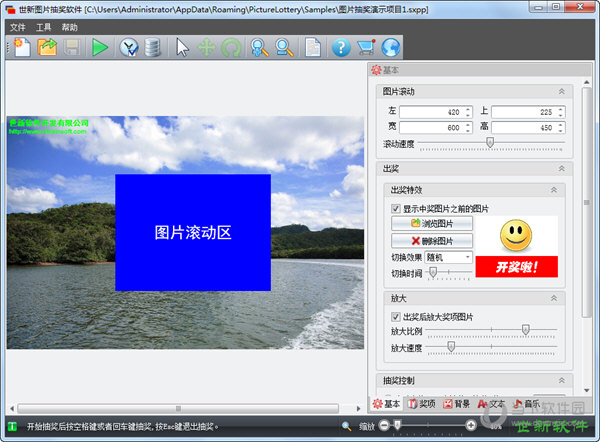This screenshot has height=442, width=600.
Task: Switch to the 奖项 tab
Action: pyautogui.click(x=421, y=404)
